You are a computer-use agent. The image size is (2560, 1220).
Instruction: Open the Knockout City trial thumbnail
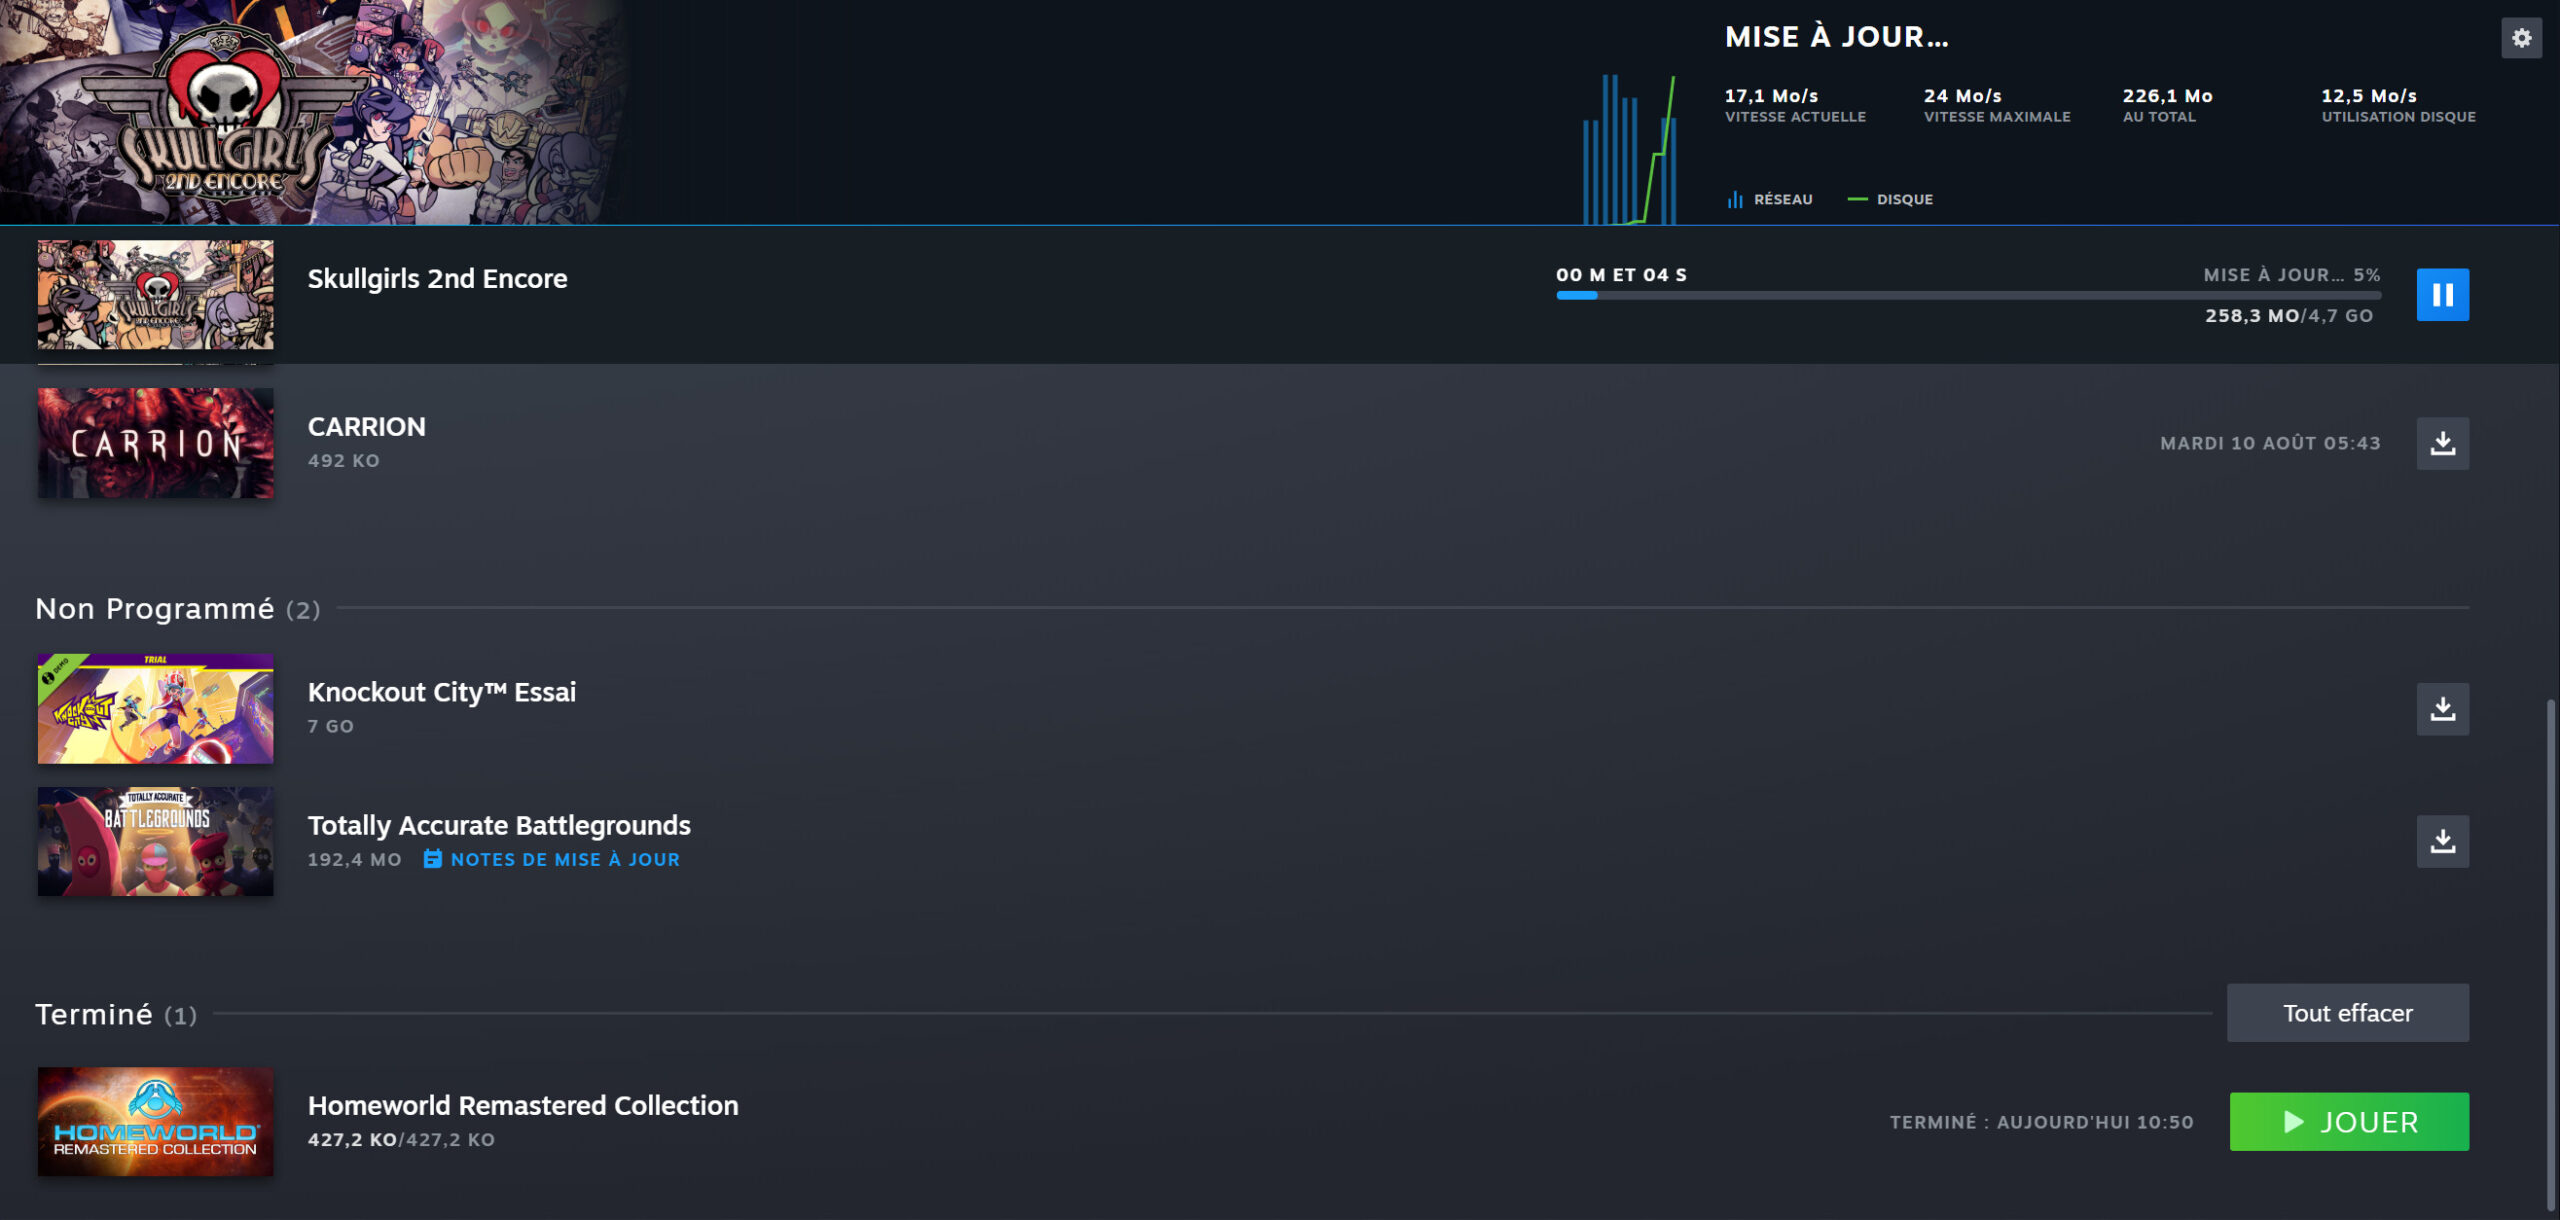point(155,709)
